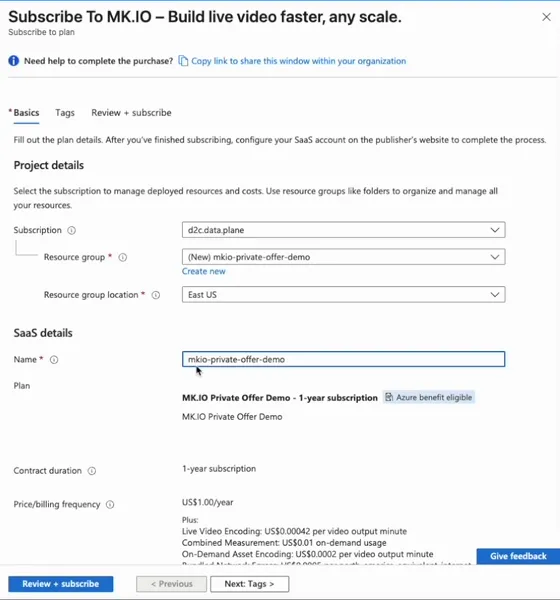Click the blue Review + subscribe button

[60, 584]
